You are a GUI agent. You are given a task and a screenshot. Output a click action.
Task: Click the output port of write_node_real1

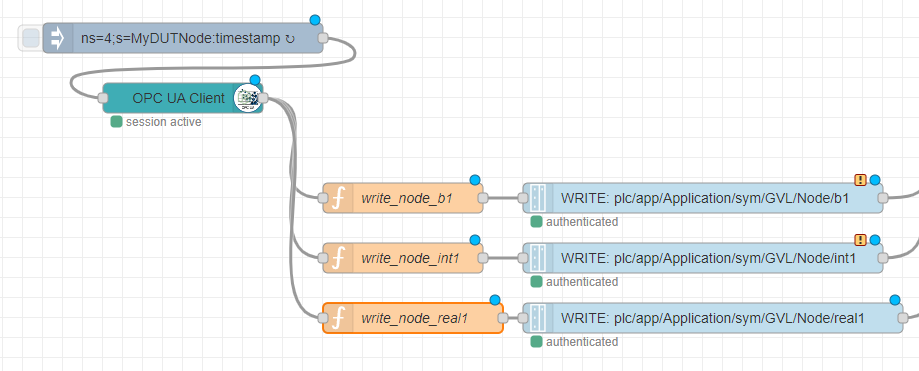click(x=503, y=318)
